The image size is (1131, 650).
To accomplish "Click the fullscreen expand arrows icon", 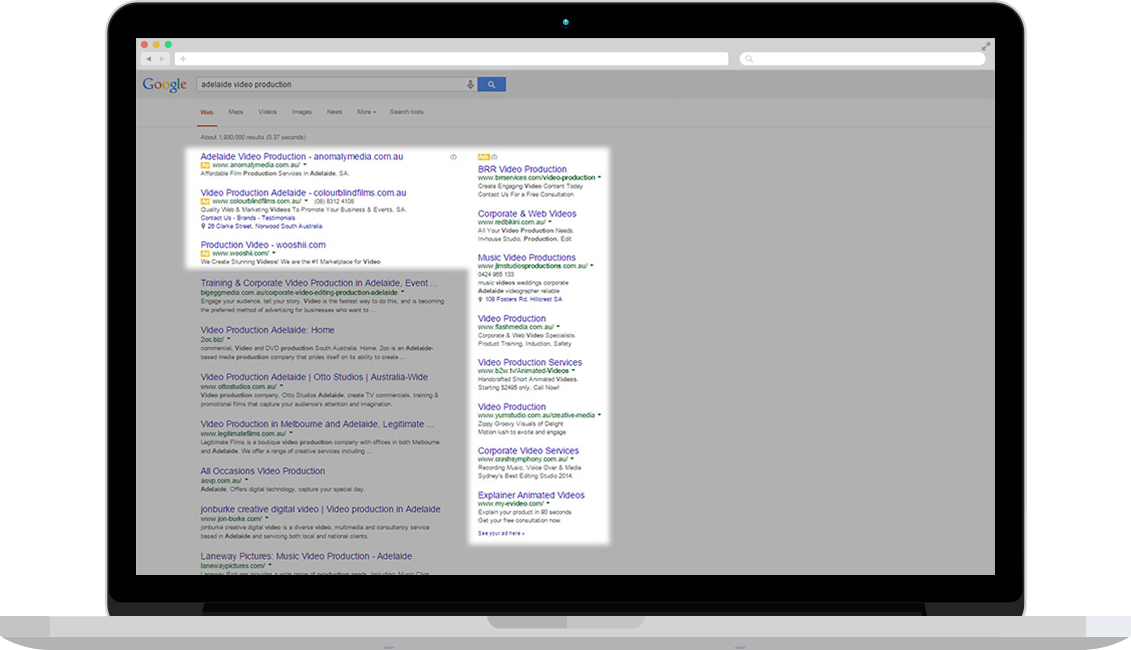I will pos(985,46).
